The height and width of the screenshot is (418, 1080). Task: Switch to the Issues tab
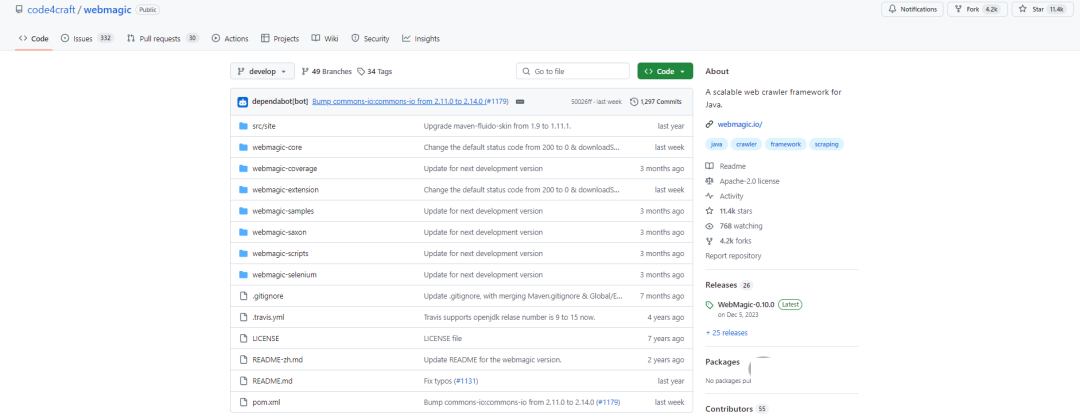pyautogui.click(x=86, y=39)
